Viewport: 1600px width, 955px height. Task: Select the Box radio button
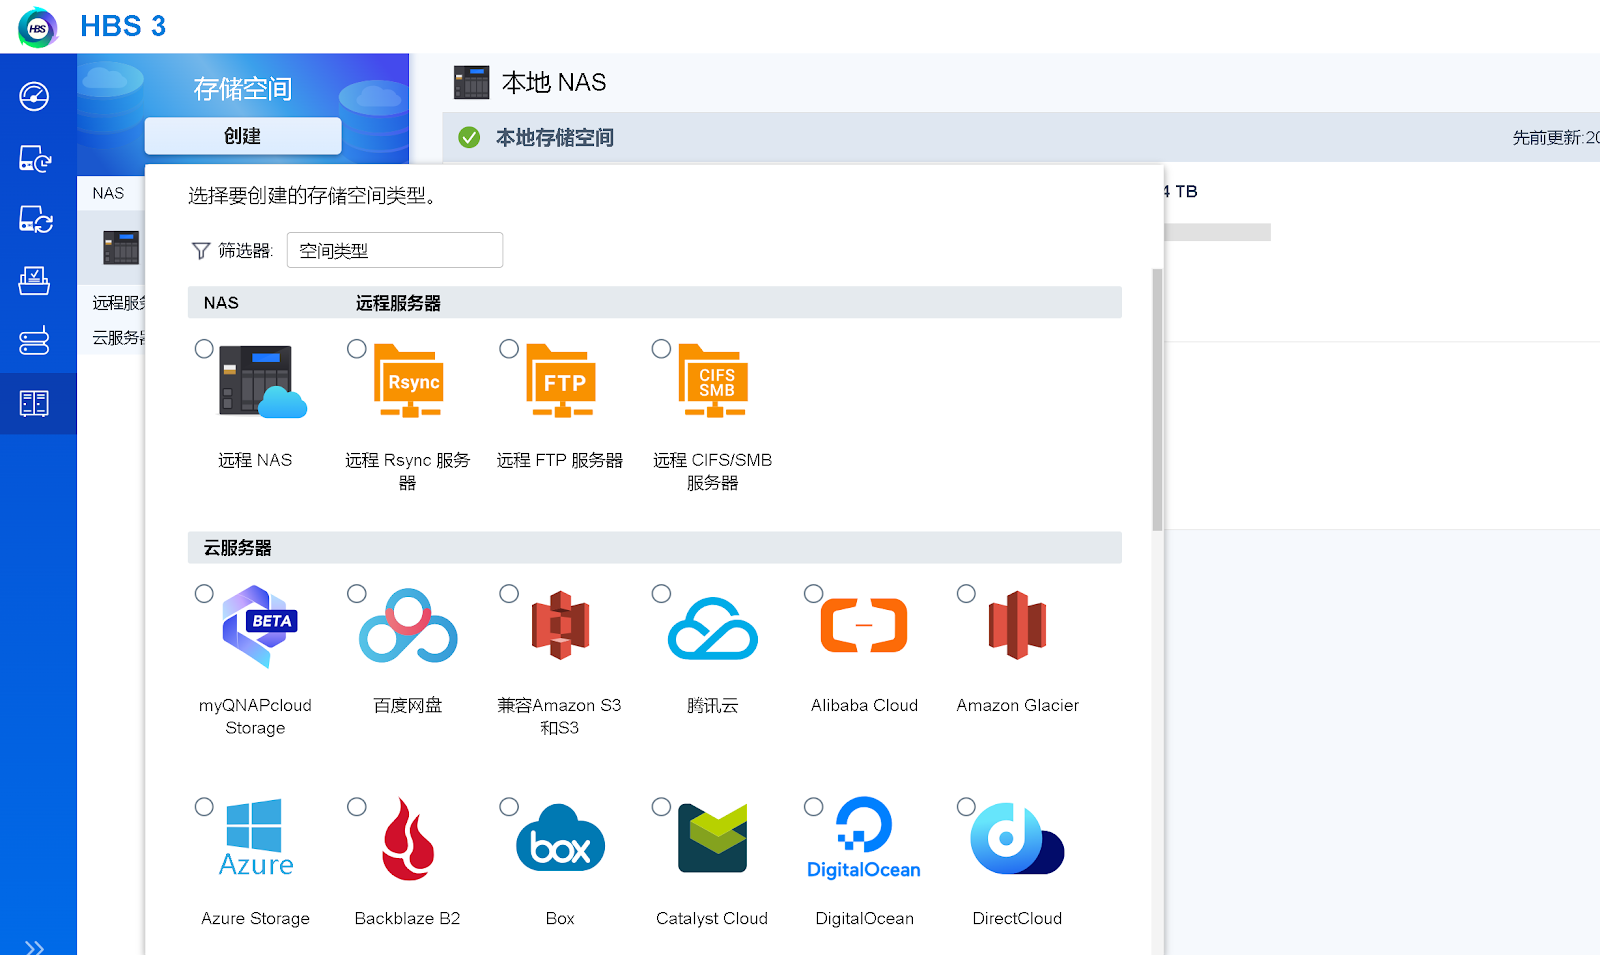coord(509,807)
